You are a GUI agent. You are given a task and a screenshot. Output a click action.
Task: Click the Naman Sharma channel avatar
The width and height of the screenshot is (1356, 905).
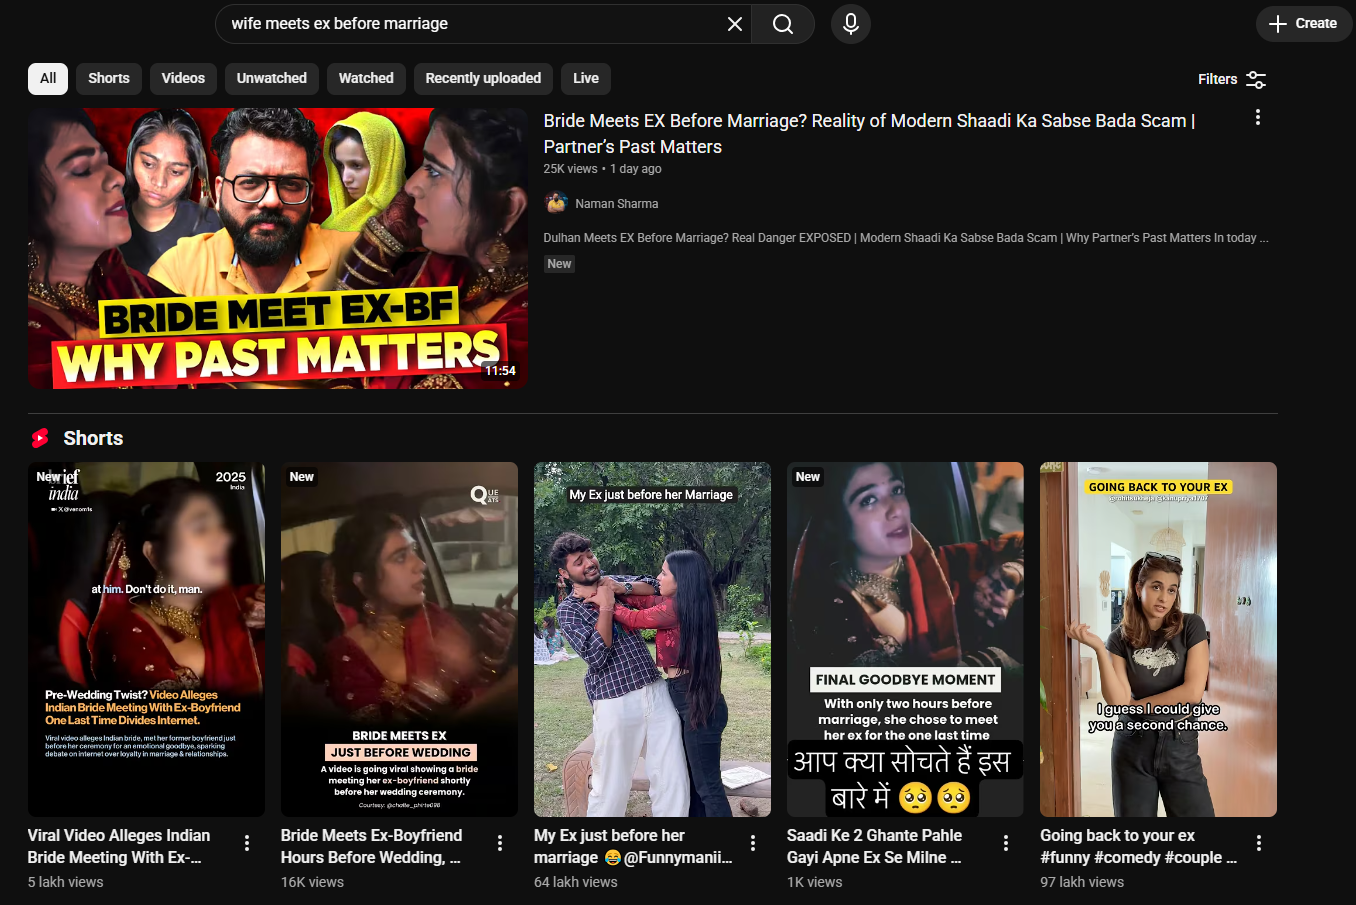556,203
